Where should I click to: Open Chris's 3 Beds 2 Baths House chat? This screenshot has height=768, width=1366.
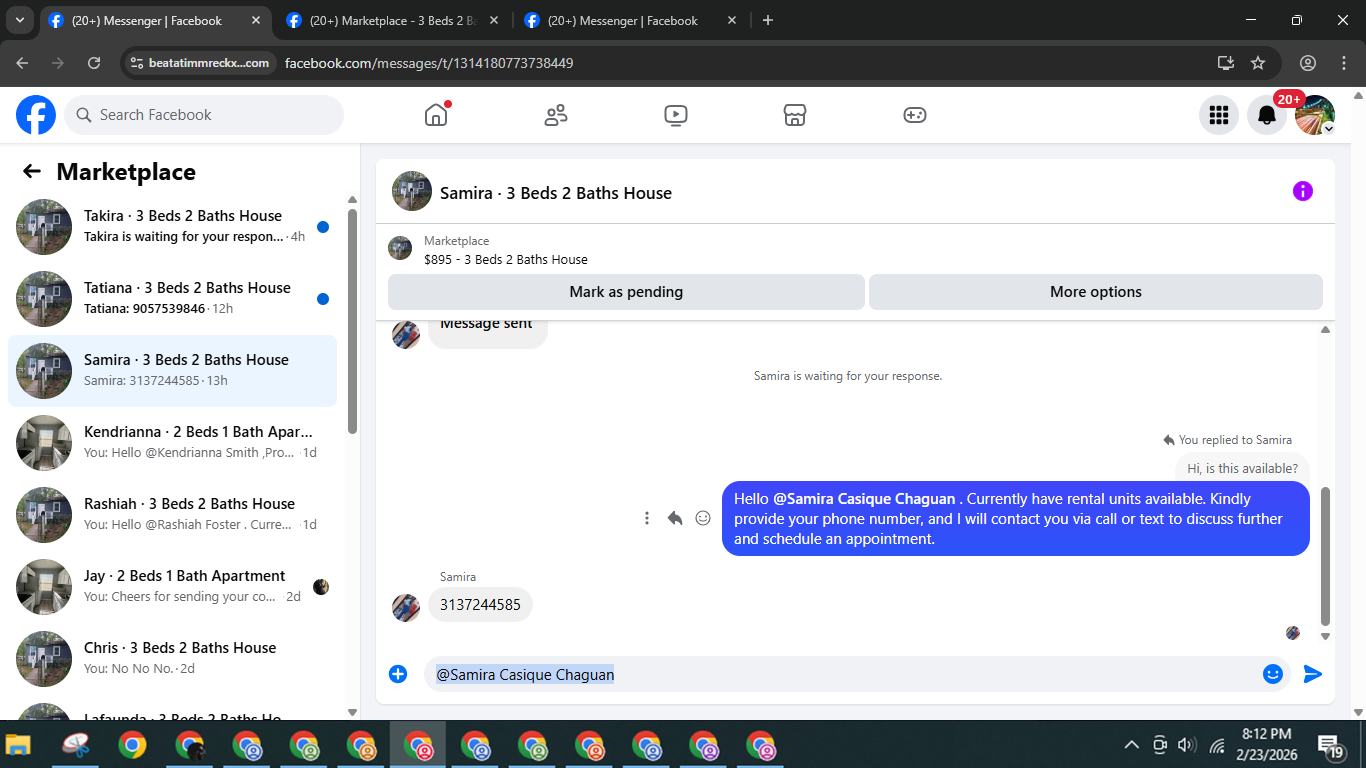pyautogui.click(x=172, y=659)
